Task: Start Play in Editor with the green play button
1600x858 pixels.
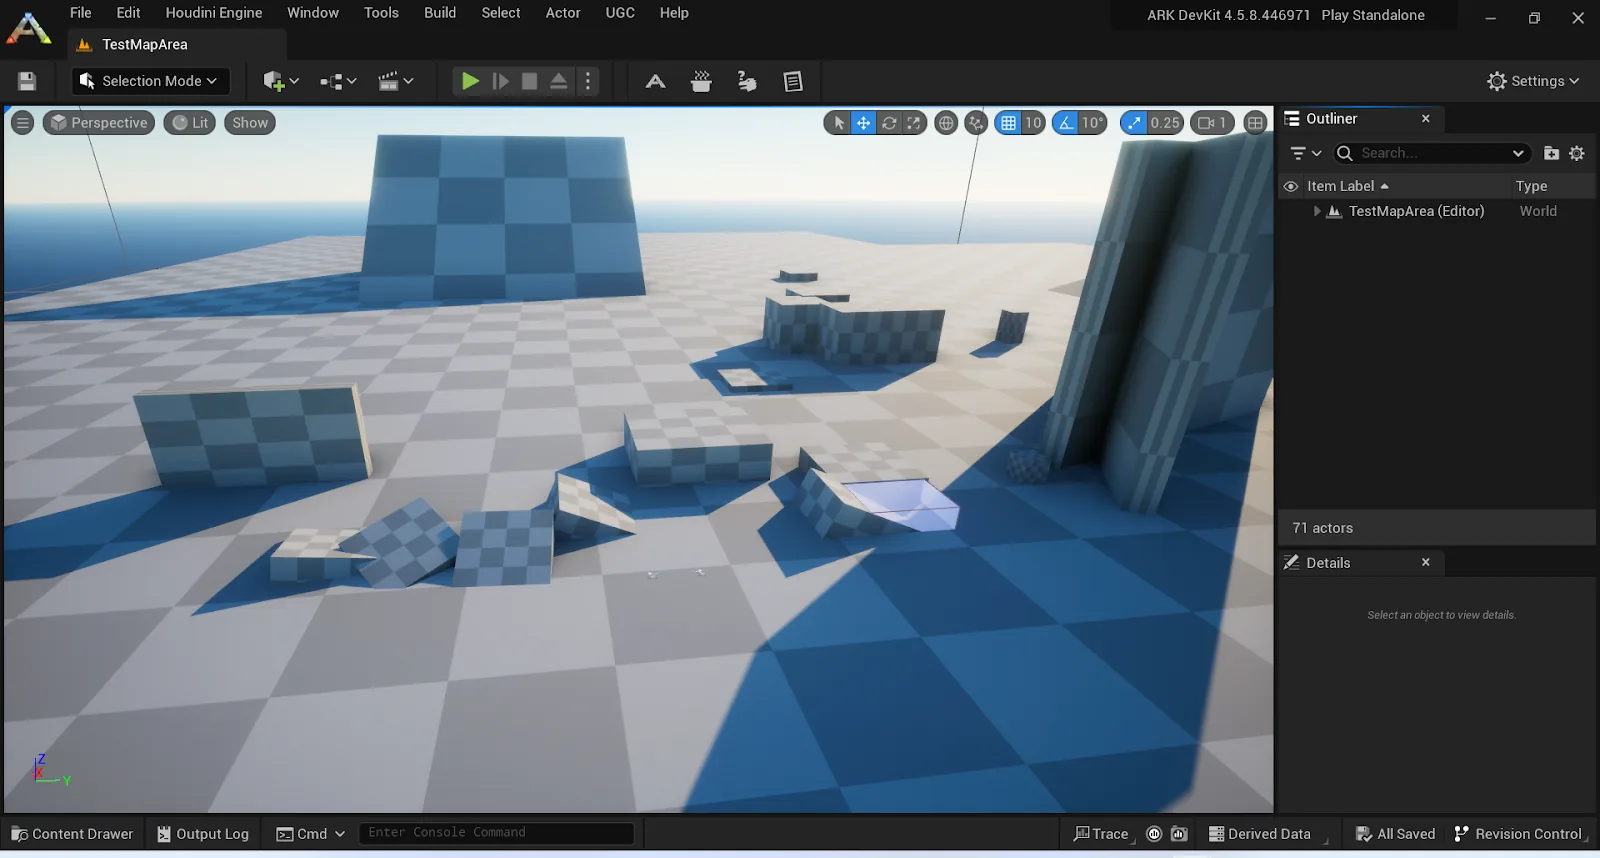Action: coord(470,81)
